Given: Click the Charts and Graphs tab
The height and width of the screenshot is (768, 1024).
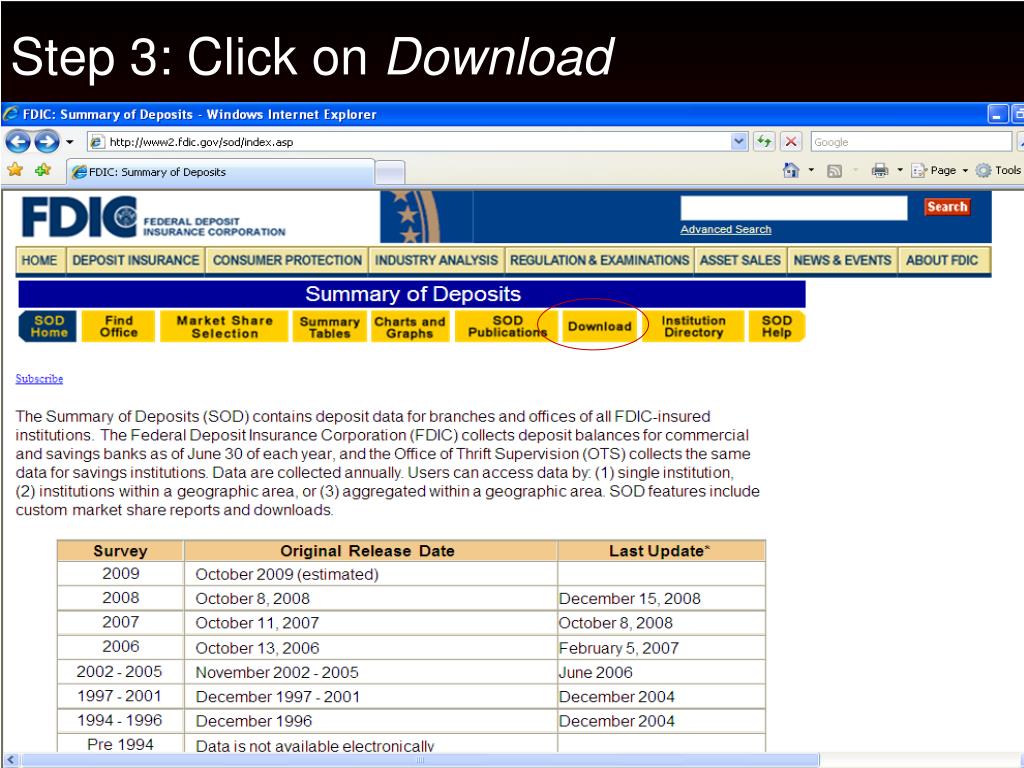Looking at the screenshot, I should click(x=409, y=327).
